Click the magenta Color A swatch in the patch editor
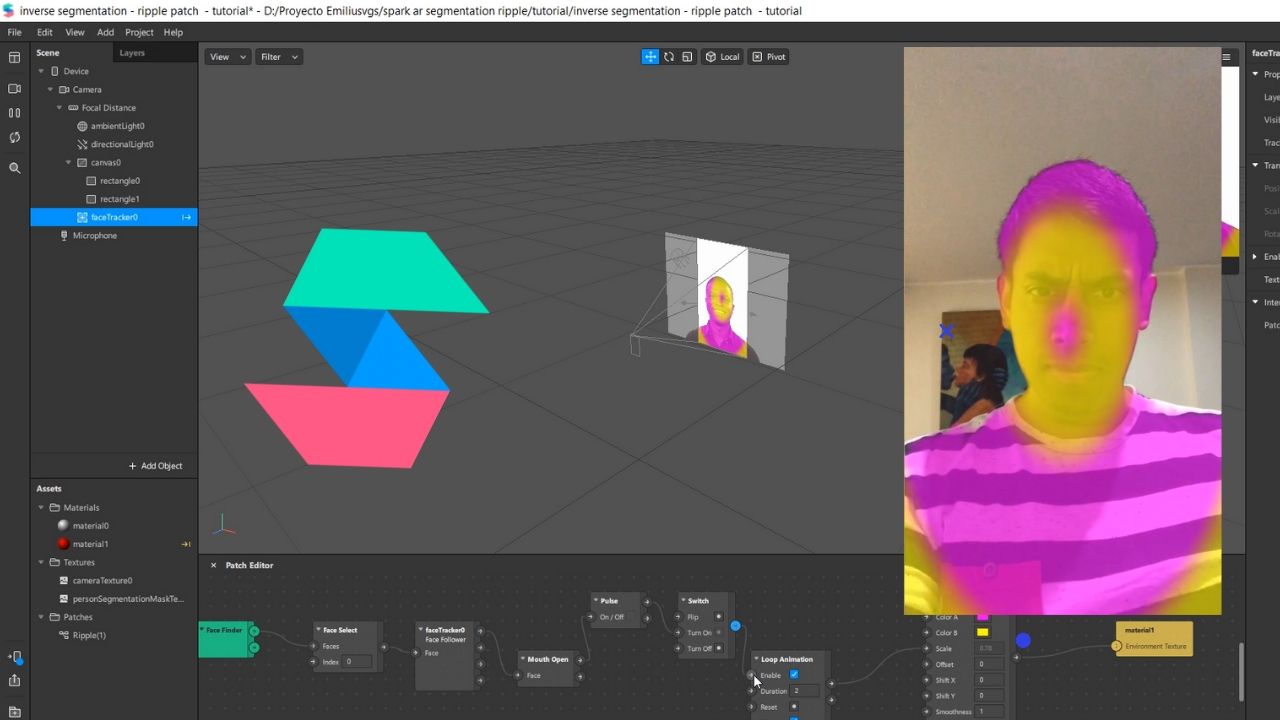The height and width of the screenshot is (720, 1280). point(983,617)
